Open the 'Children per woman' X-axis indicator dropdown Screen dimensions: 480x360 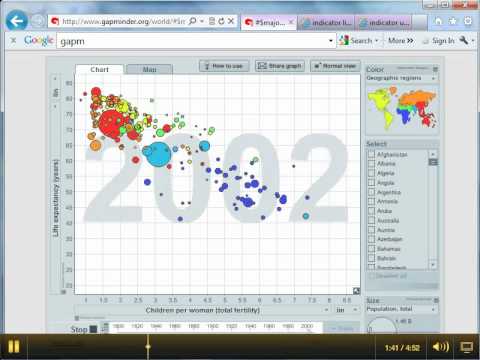tap(203, 310)
